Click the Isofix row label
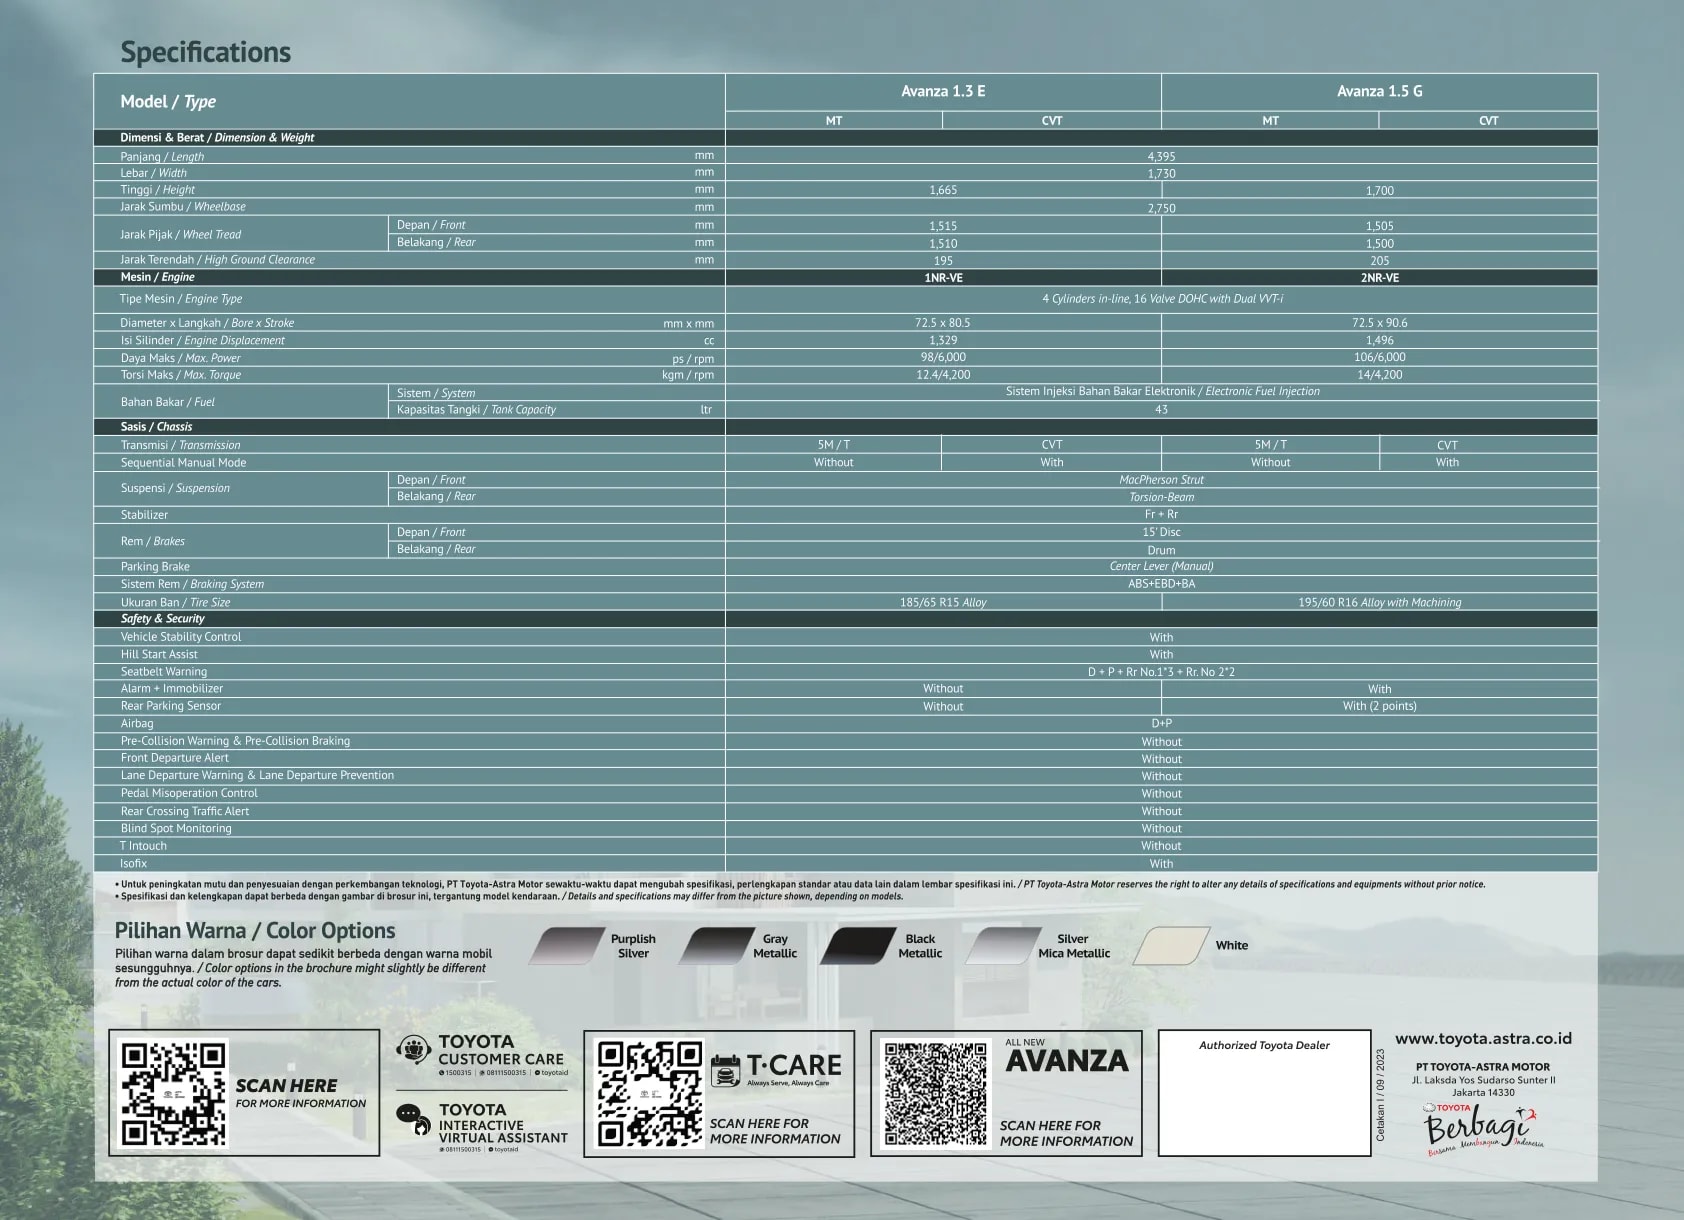 tap(134, 863)
